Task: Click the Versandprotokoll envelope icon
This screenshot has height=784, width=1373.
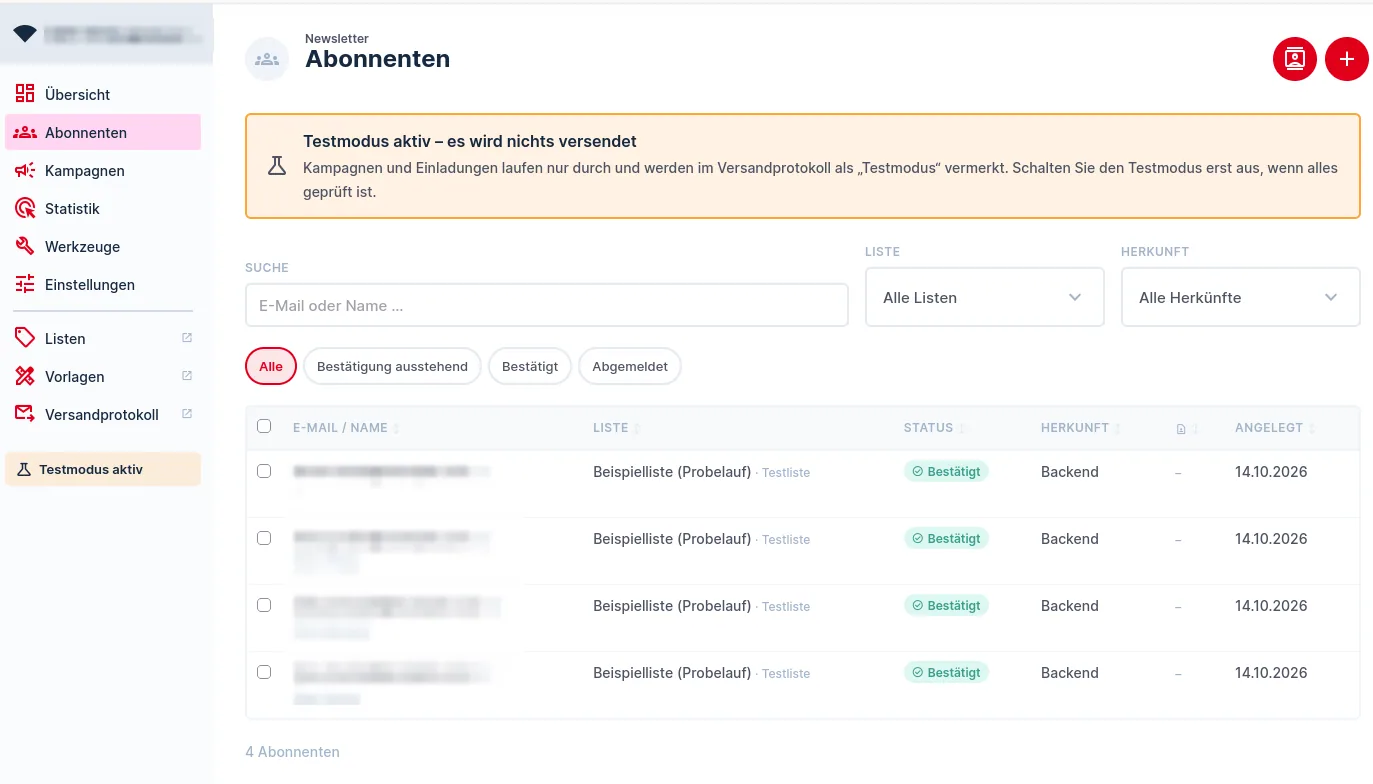Action: pyautogui.click(x=25, y=414)
